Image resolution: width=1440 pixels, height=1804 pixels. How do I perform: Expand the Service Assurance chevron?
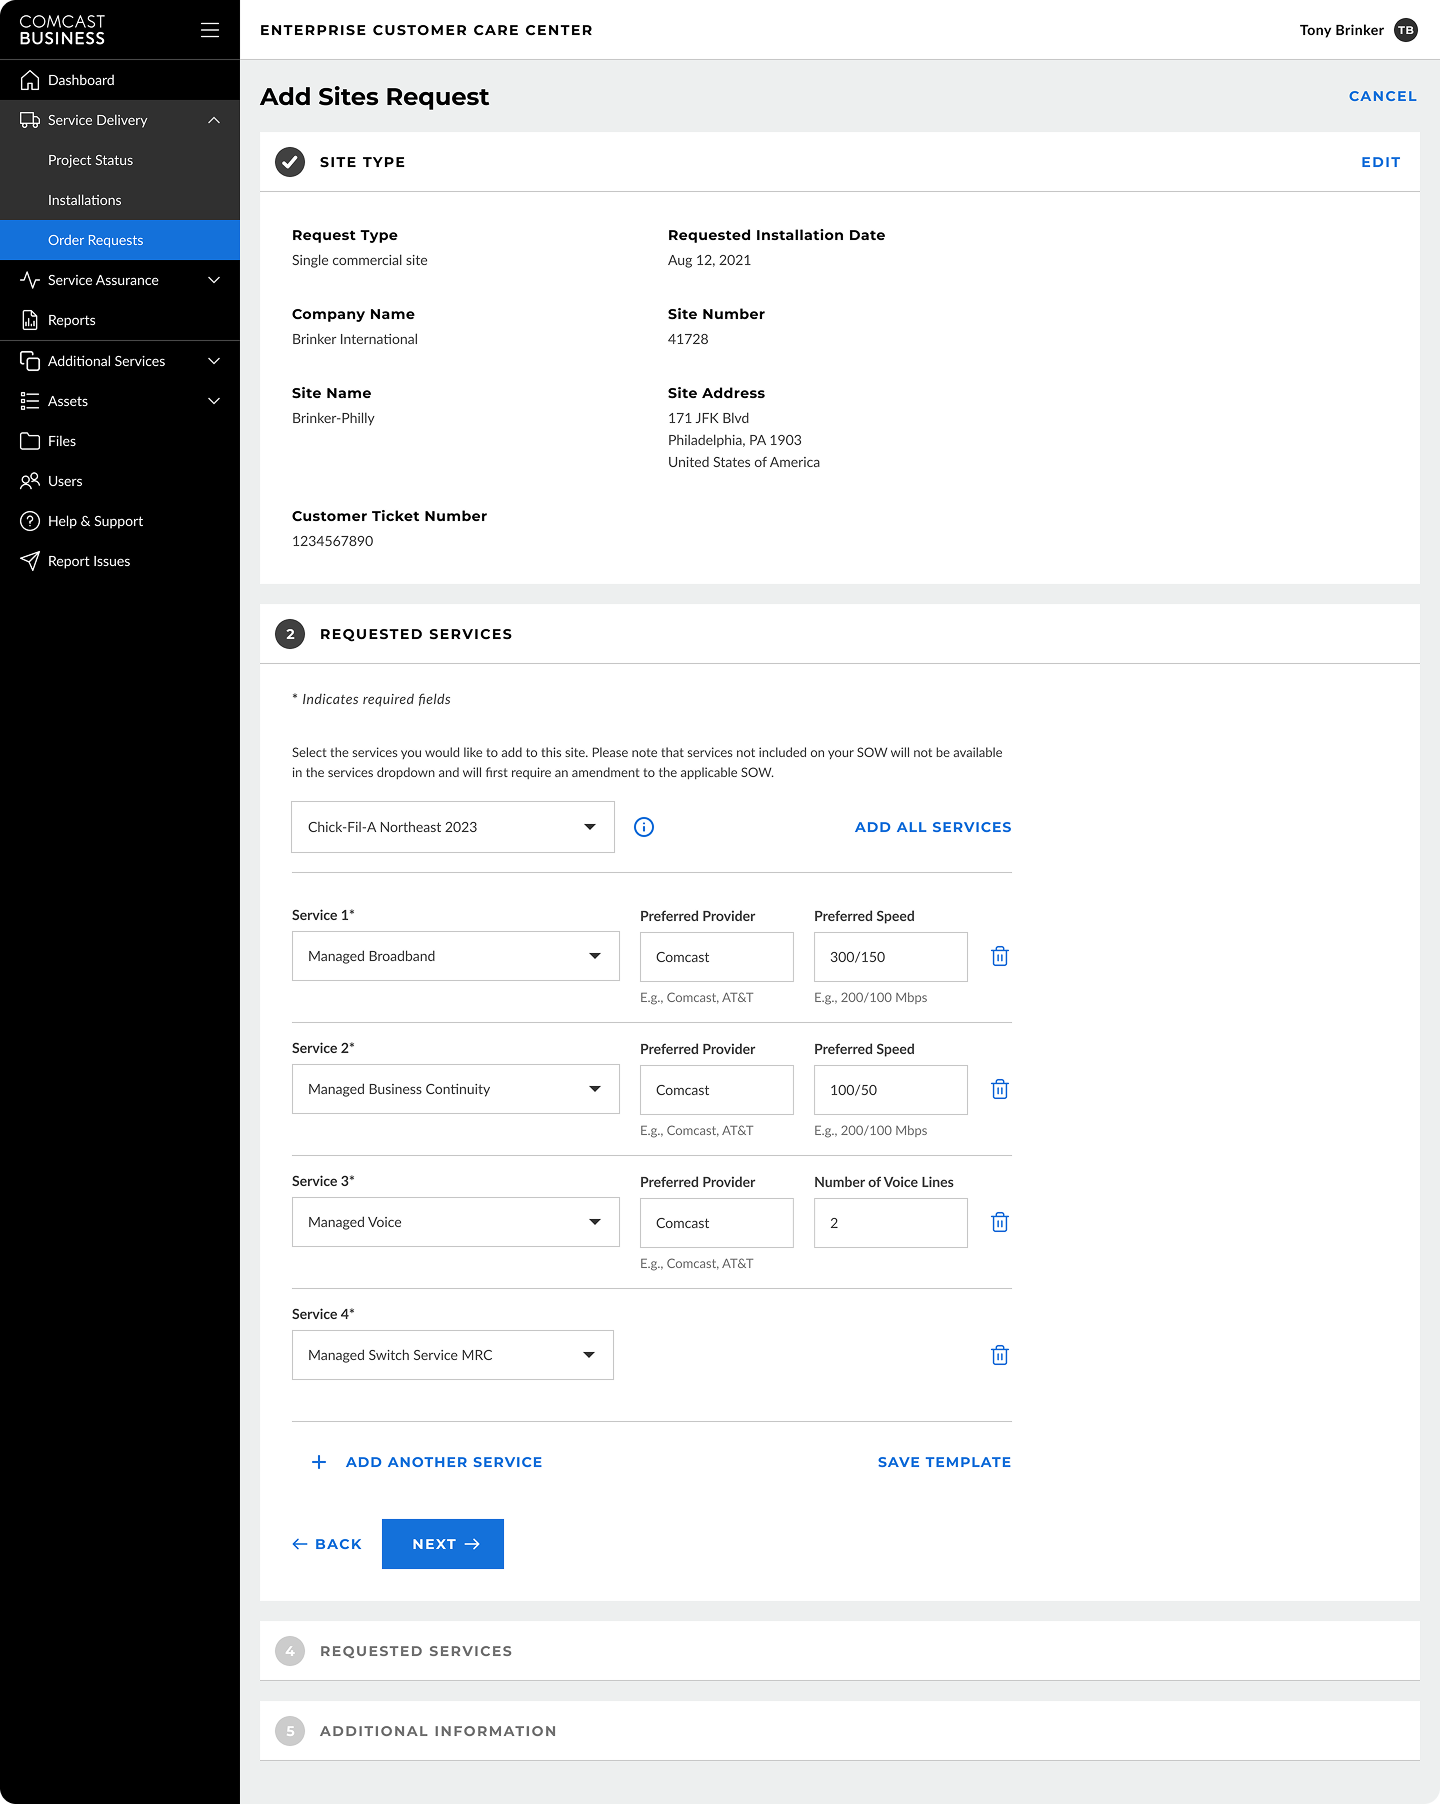point(214,280)
